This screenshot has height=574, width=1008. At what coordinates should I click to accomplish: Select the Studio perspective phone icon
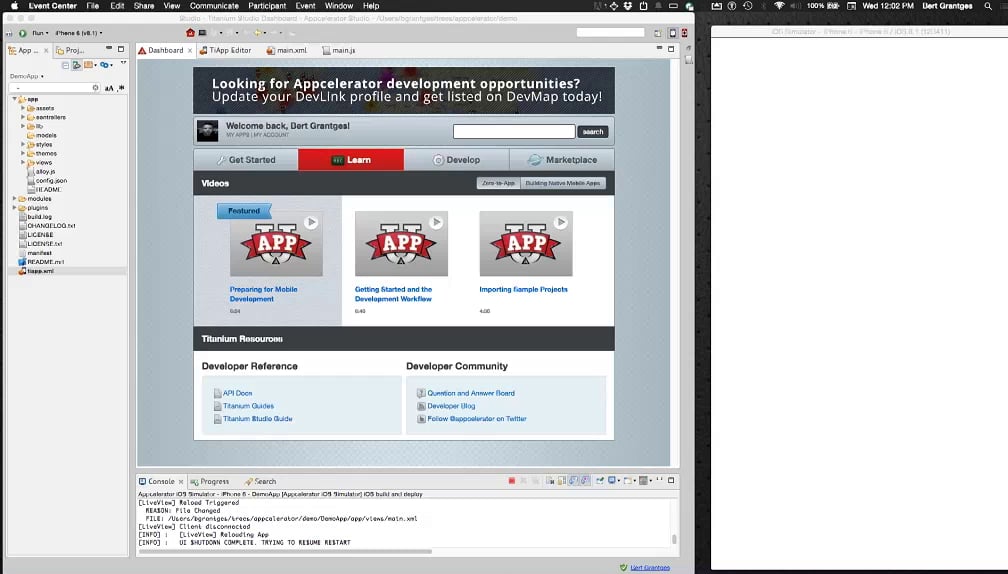[x=672, y=33]
